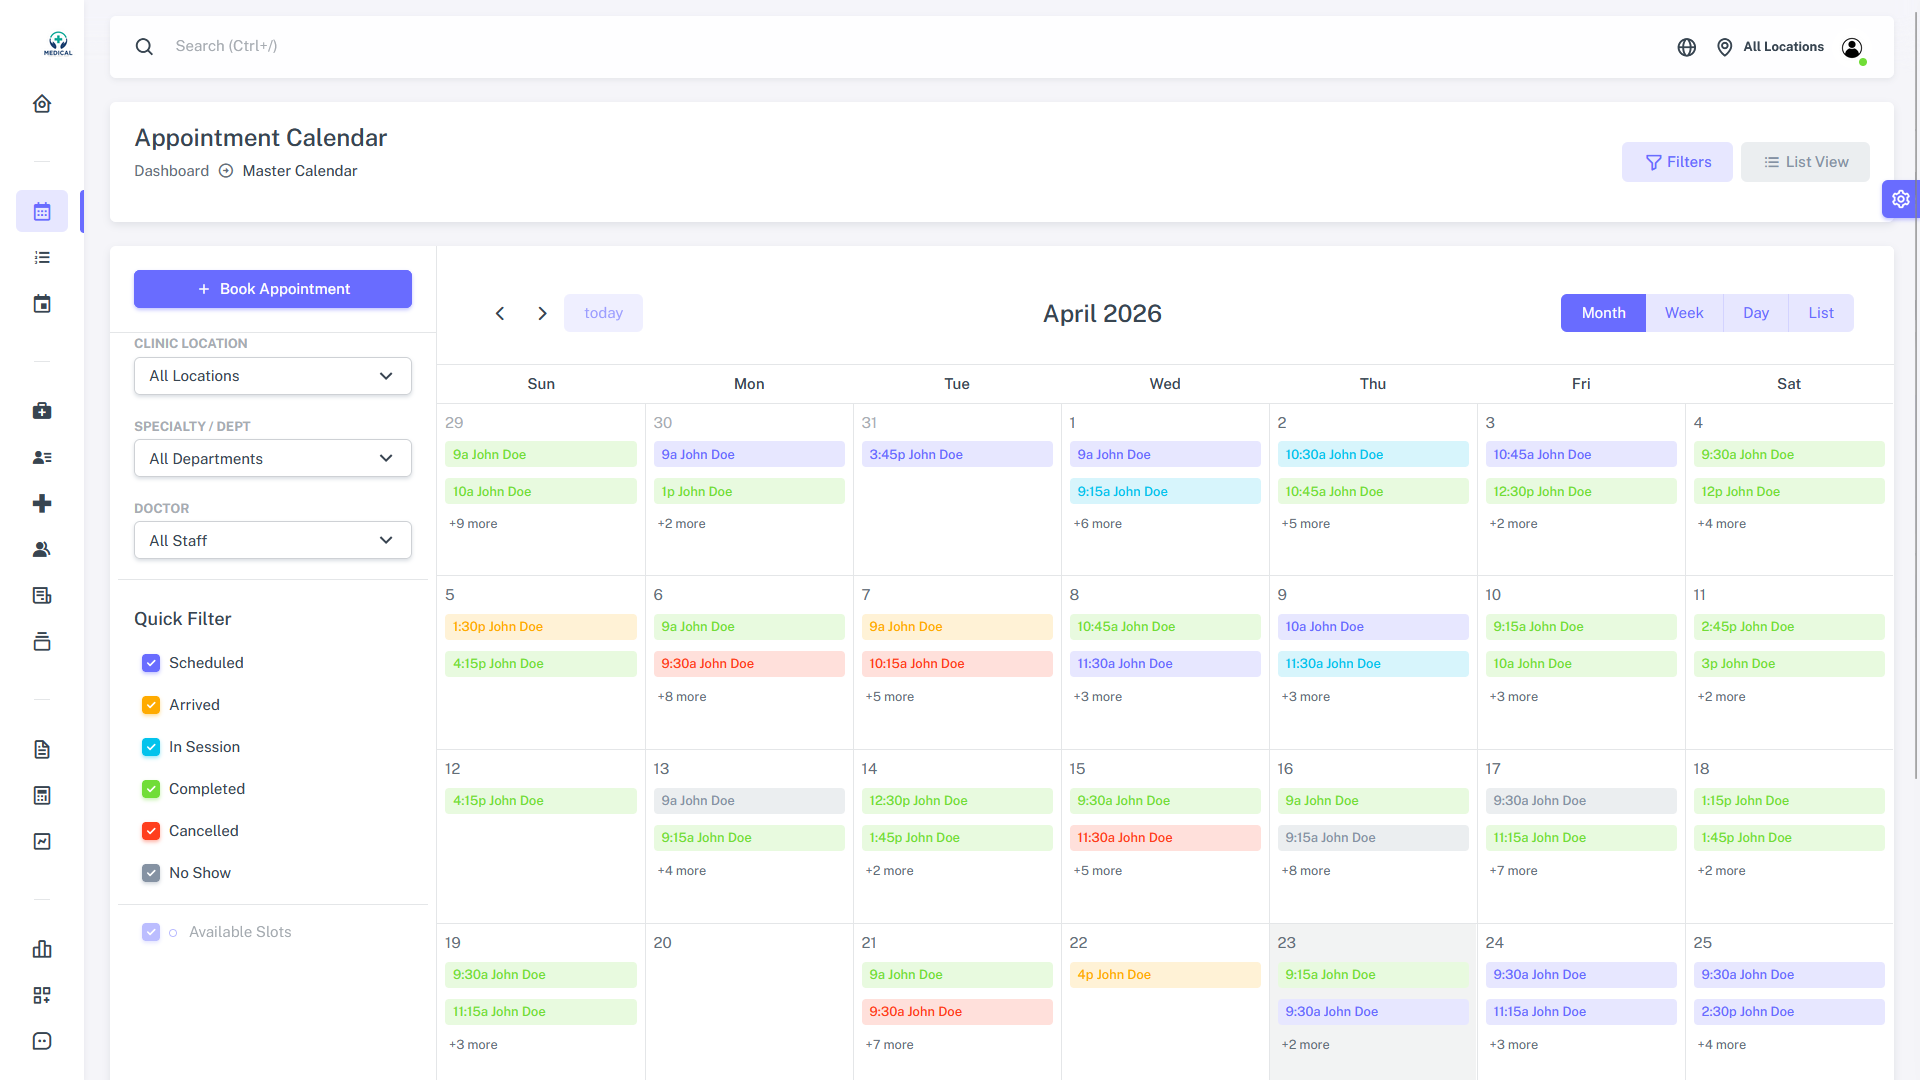This screenshot has height=1080, width=1920.
Task: Open the add-widget grid icon in sidebar
Action: pyautogui.click(x=42, y=995)
